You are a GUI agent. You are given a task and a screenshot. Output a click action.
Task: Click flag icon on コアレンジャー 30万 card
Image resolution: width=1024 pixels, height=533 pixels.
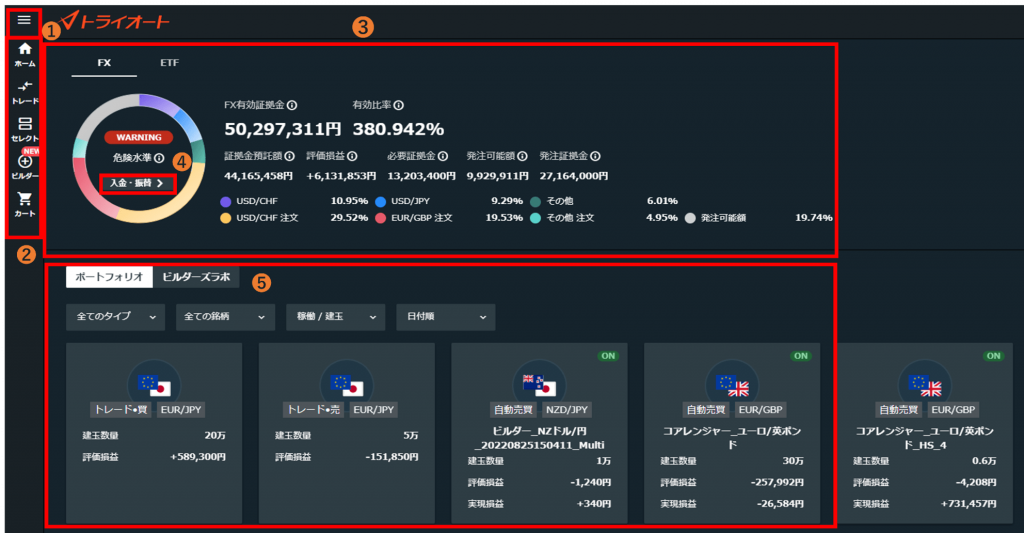(732, 385)
